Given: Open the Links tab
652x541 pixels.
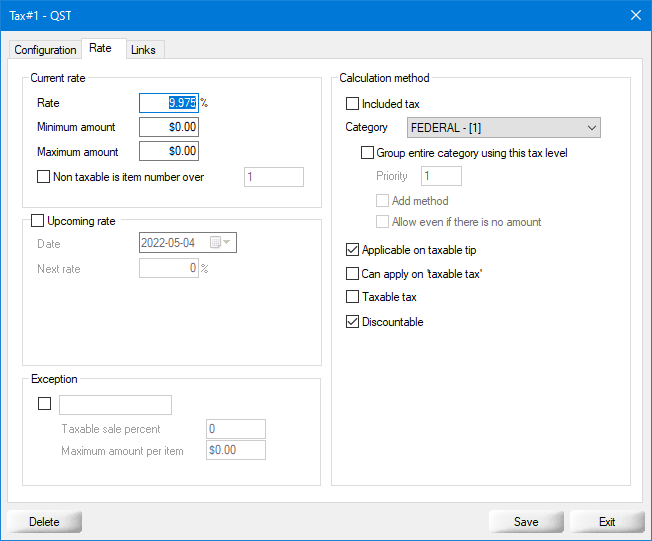Looking at the screenshot, I should [x=143, y=50].
